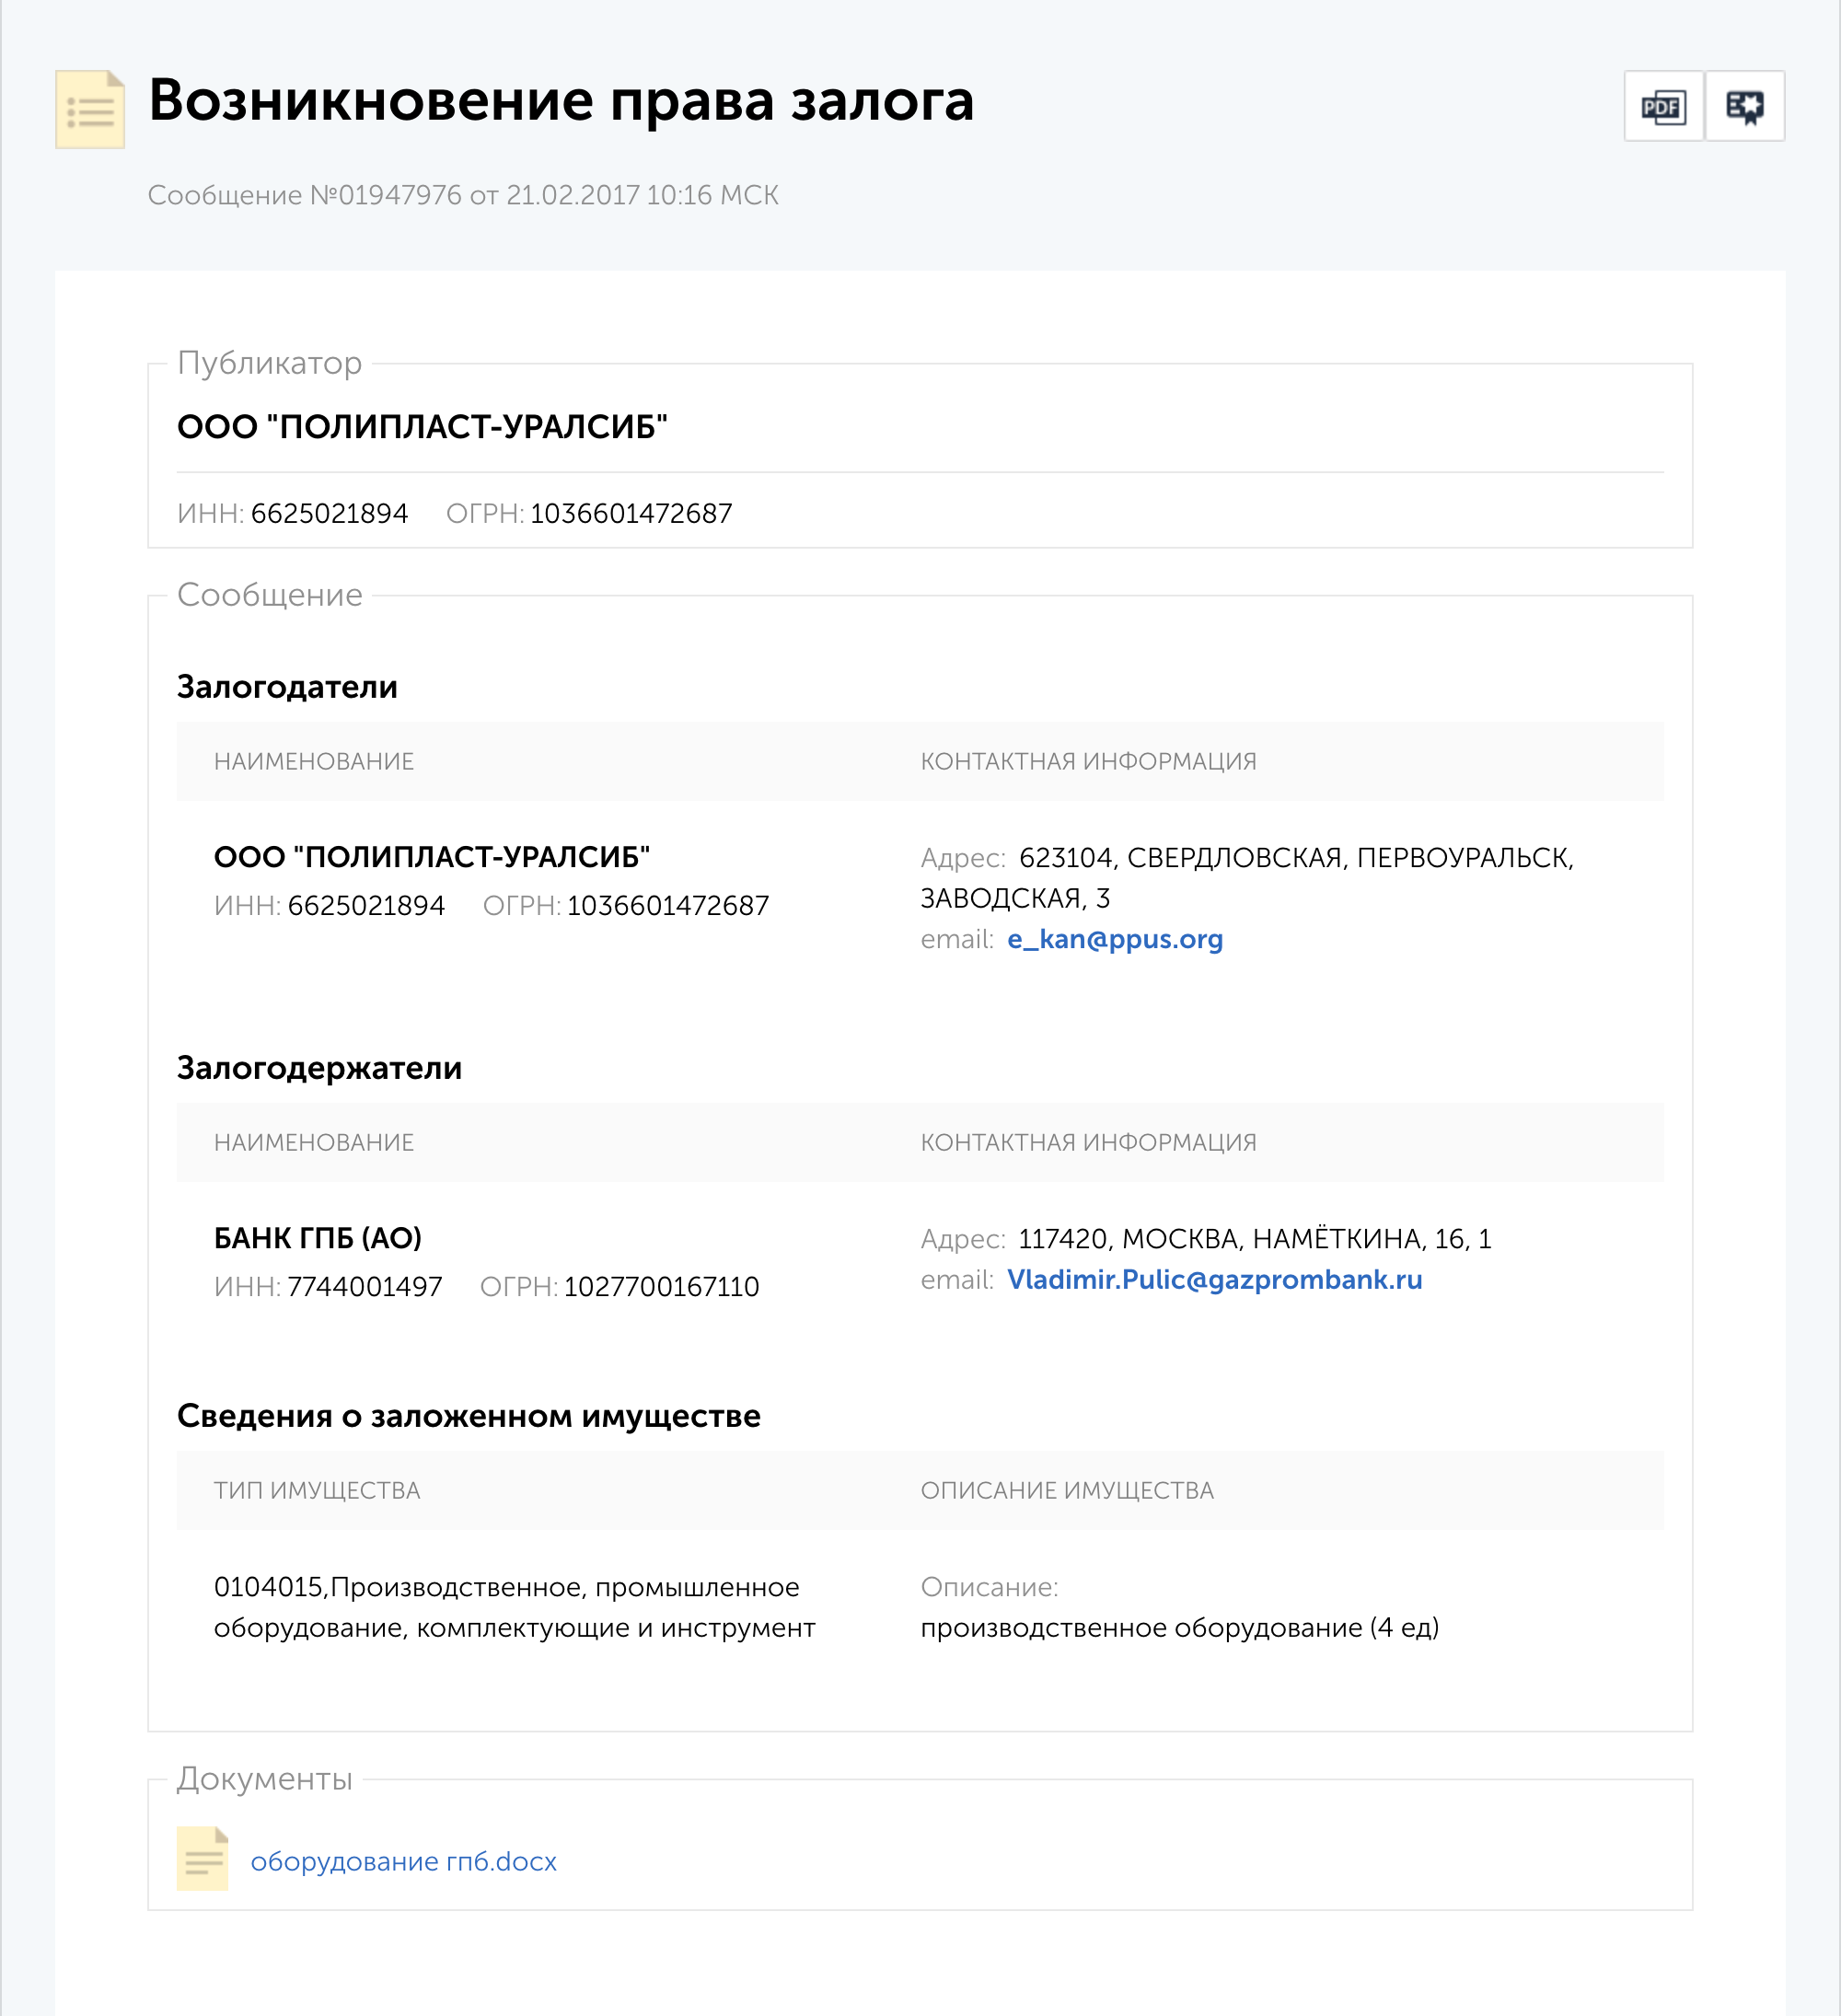Click pledgee name БАНК ГПБ (АО)
The height and width of the screenshot is (2016, 1841).
click(x=318, y=1238)
